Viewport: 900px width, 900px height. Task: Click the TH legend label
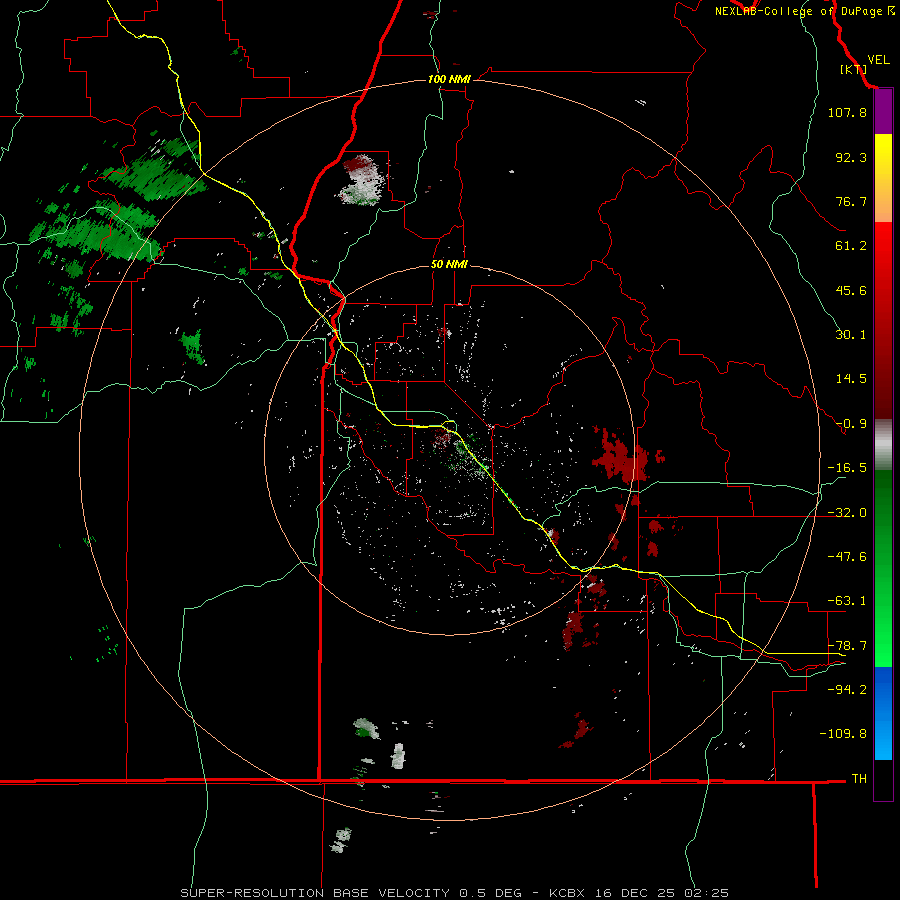tap(859, 778)
